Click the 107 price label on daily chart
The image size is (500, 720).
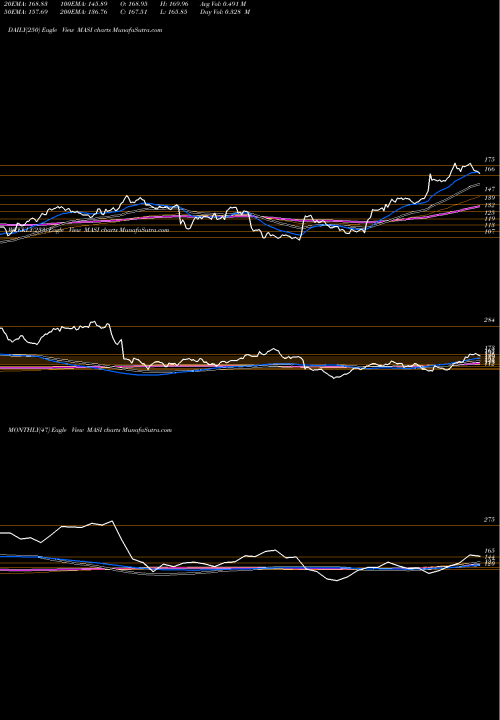[489, 231]
